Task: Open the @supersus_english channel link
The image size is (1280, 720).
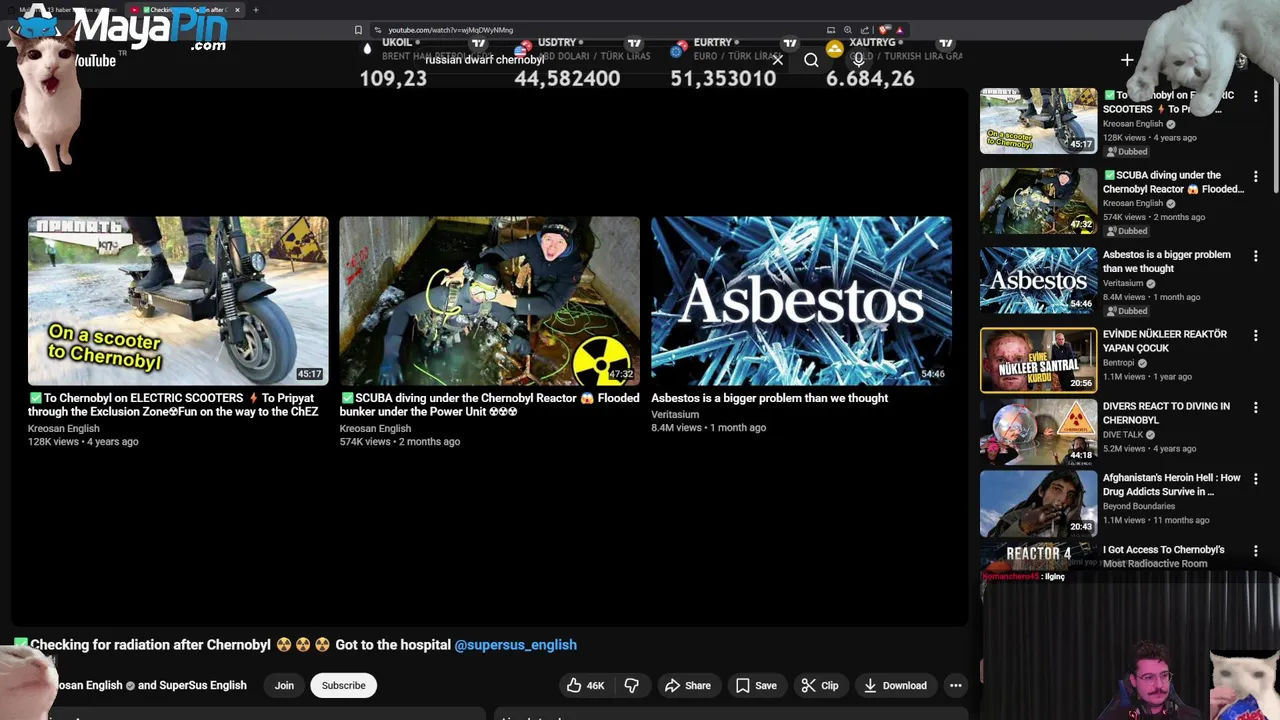Action: tap(515, 645)
